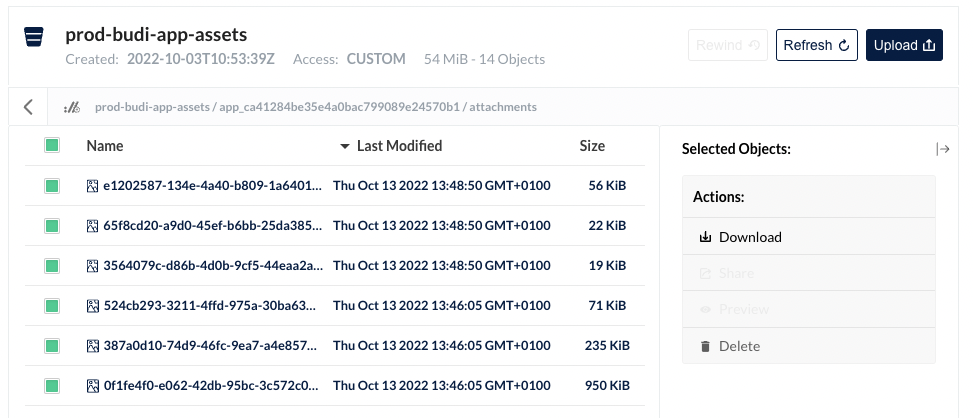The image size is (973, 418).
Task: Click the CUSTOM access value
Action: 376,60
